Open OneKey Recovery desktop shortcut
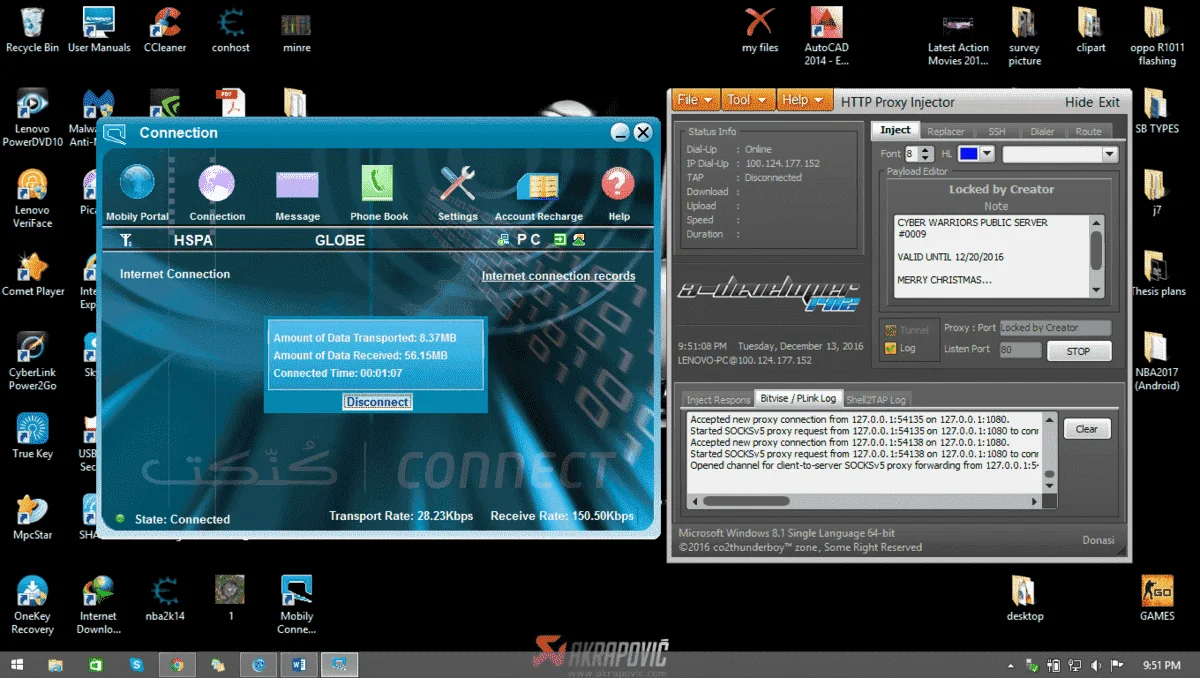This screenshot has width=1200, height=678. pyautogui.click(x=32, y=605)
